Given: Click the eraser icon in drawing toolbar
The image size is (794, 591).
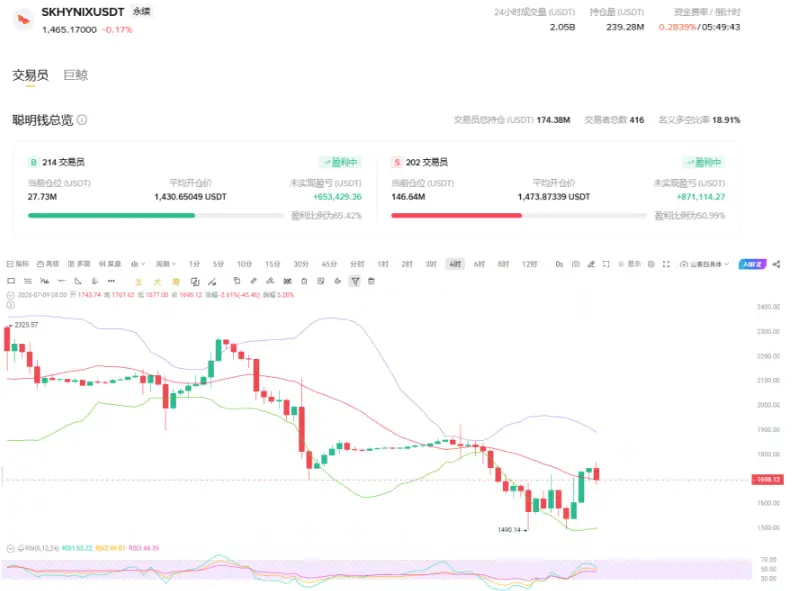Looking at the screenshot, I should (253, 281).
